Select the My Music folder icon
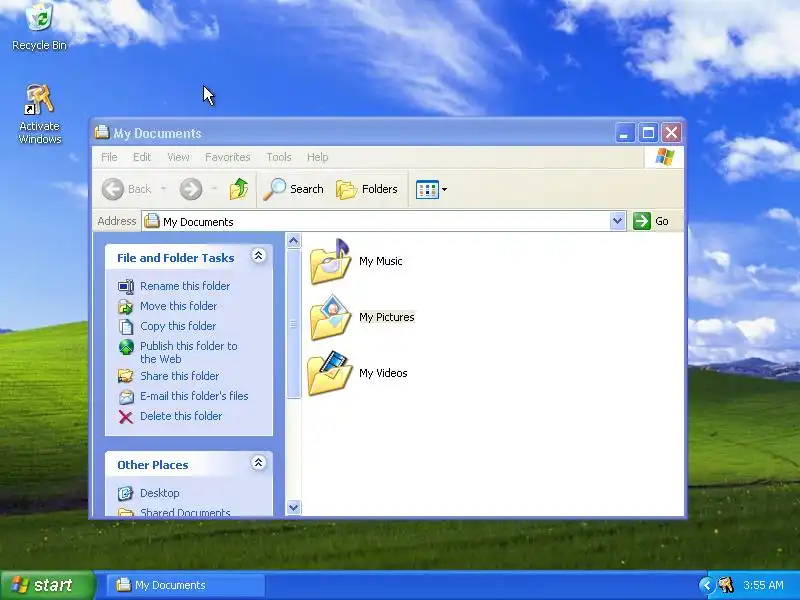800x600 pixels. pos(330,261)
